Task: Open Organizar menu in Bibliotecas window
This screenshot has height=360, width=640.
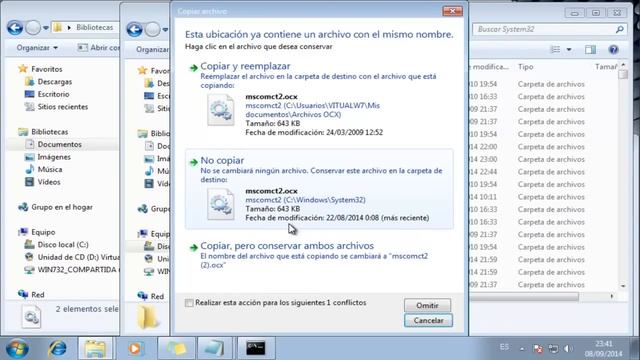Action: pyautogui.click(x=37, y=48)
